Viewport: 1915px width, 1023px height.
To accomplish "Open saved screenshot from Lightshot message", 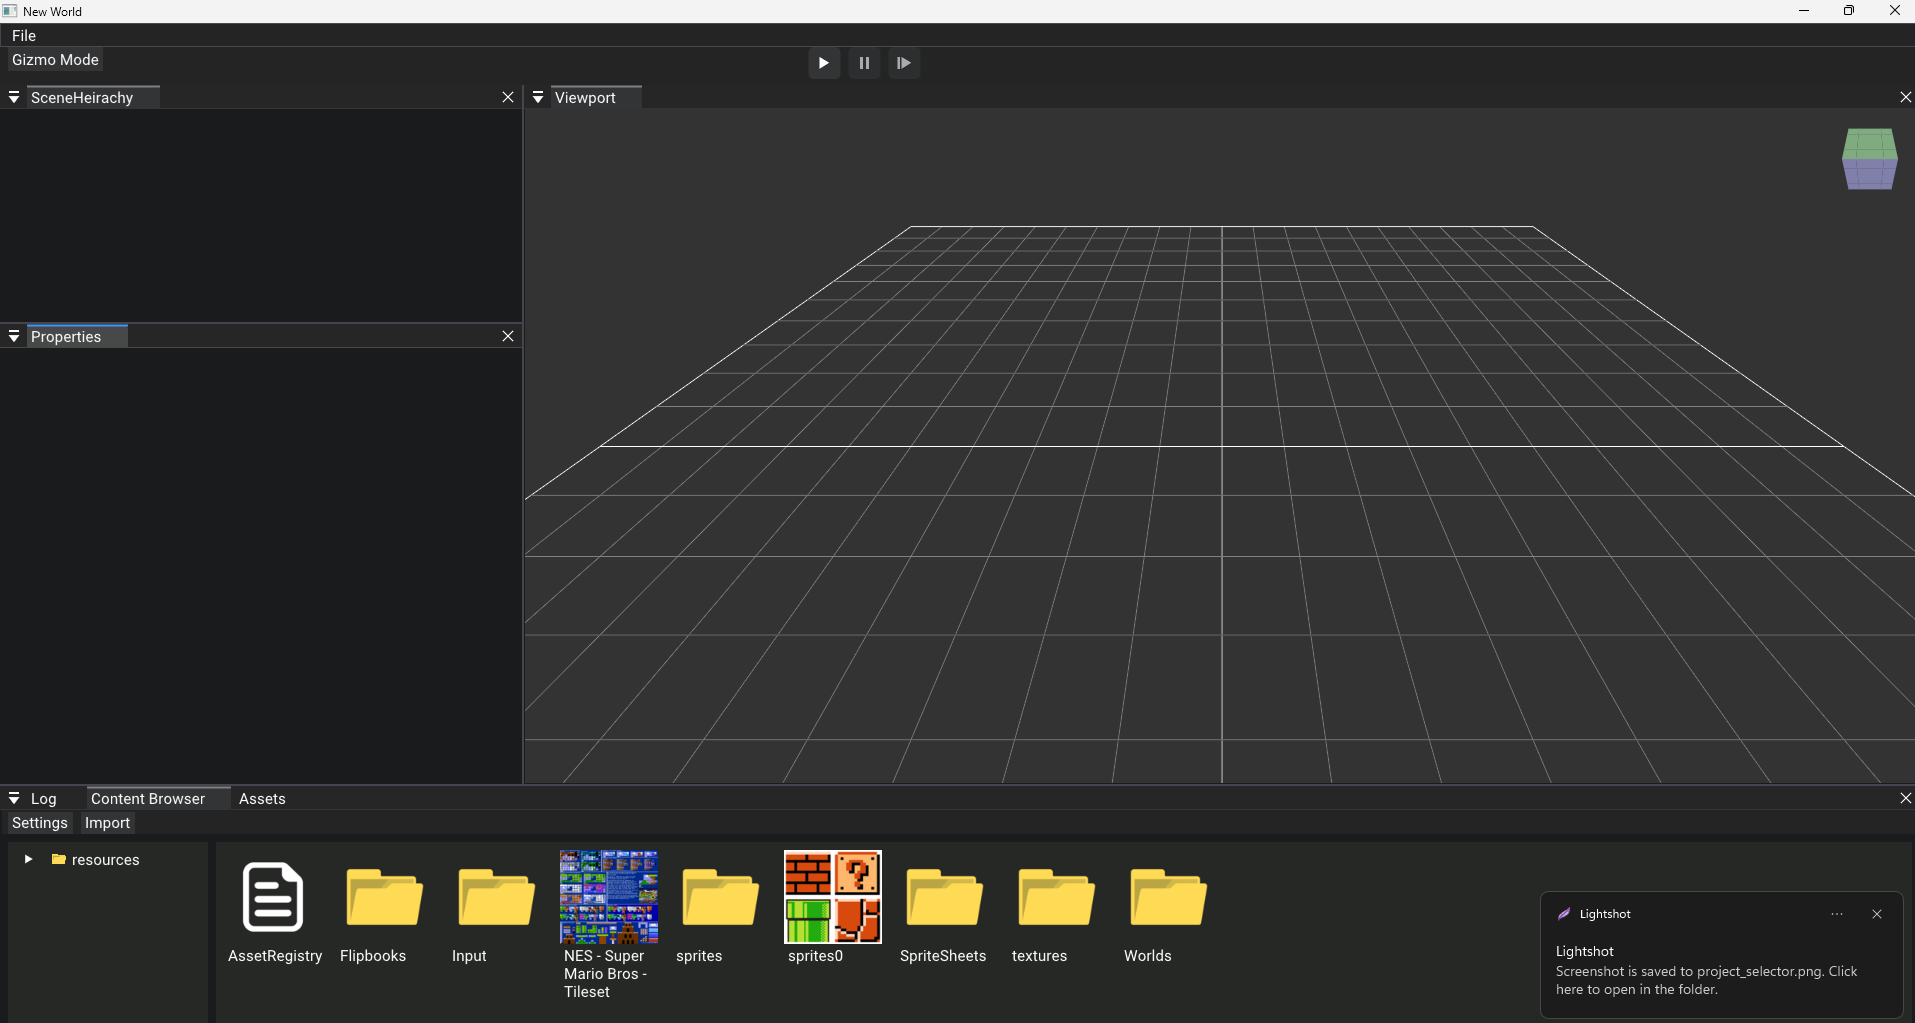I will (1706, 980).
